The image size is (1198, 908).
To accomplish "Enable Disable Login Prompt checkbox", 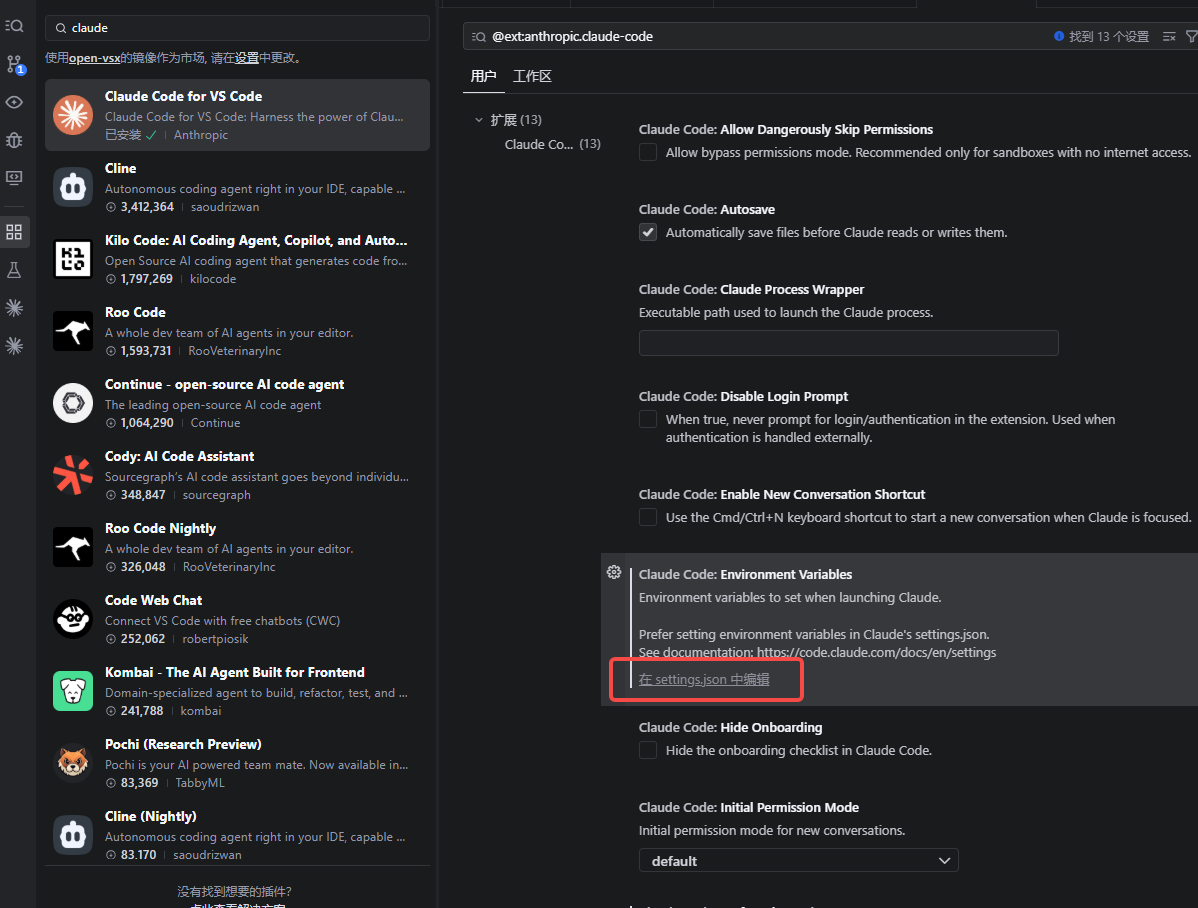I will click(x=648, y=419).
